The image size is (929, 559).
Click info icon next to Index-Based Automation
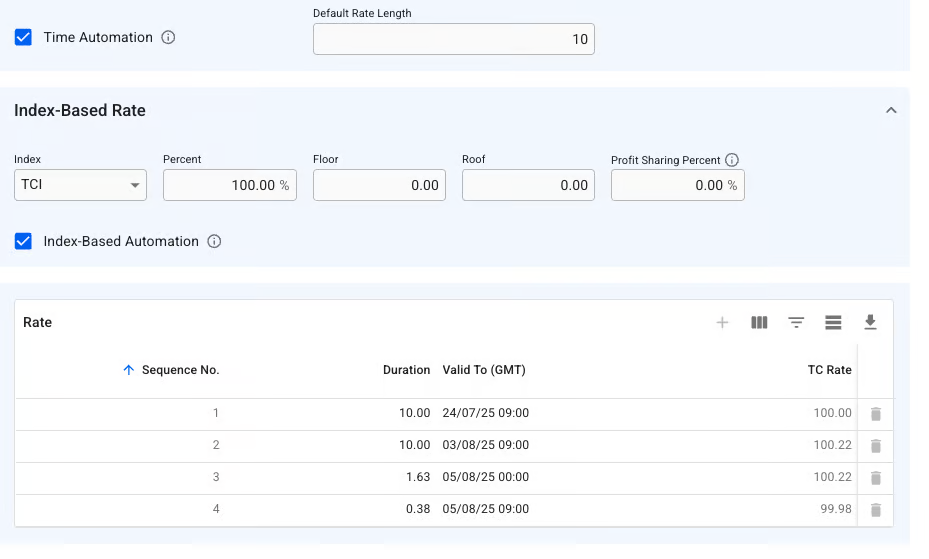(x=214, y=242)
